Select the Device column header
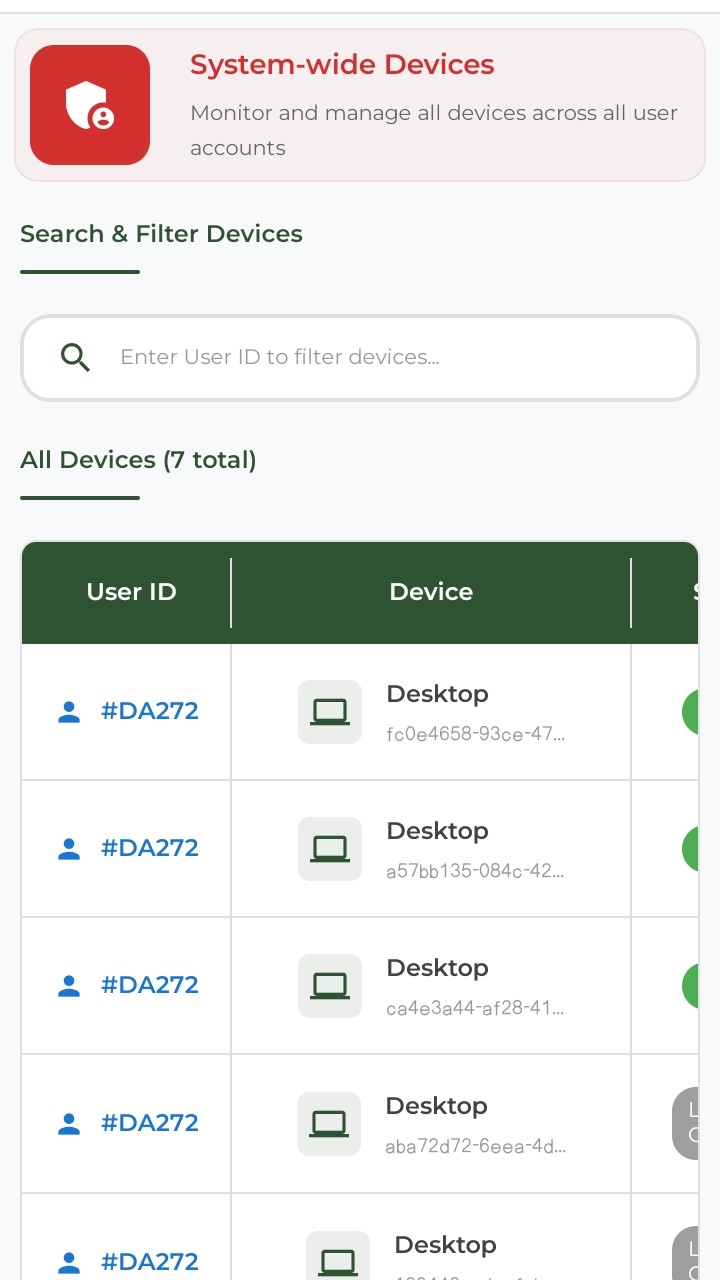Screen dimensions: 720x1280 coord(431,592)
